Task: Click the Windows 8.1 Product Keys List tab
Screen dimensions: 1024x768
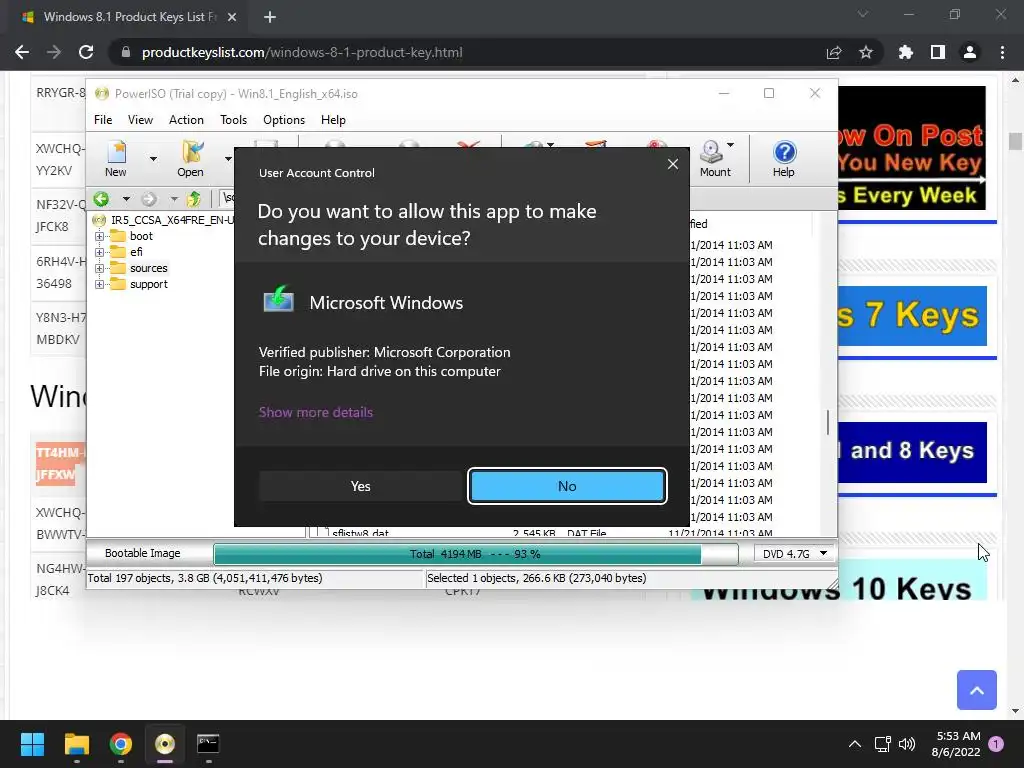Action: [x=129, y=17]
